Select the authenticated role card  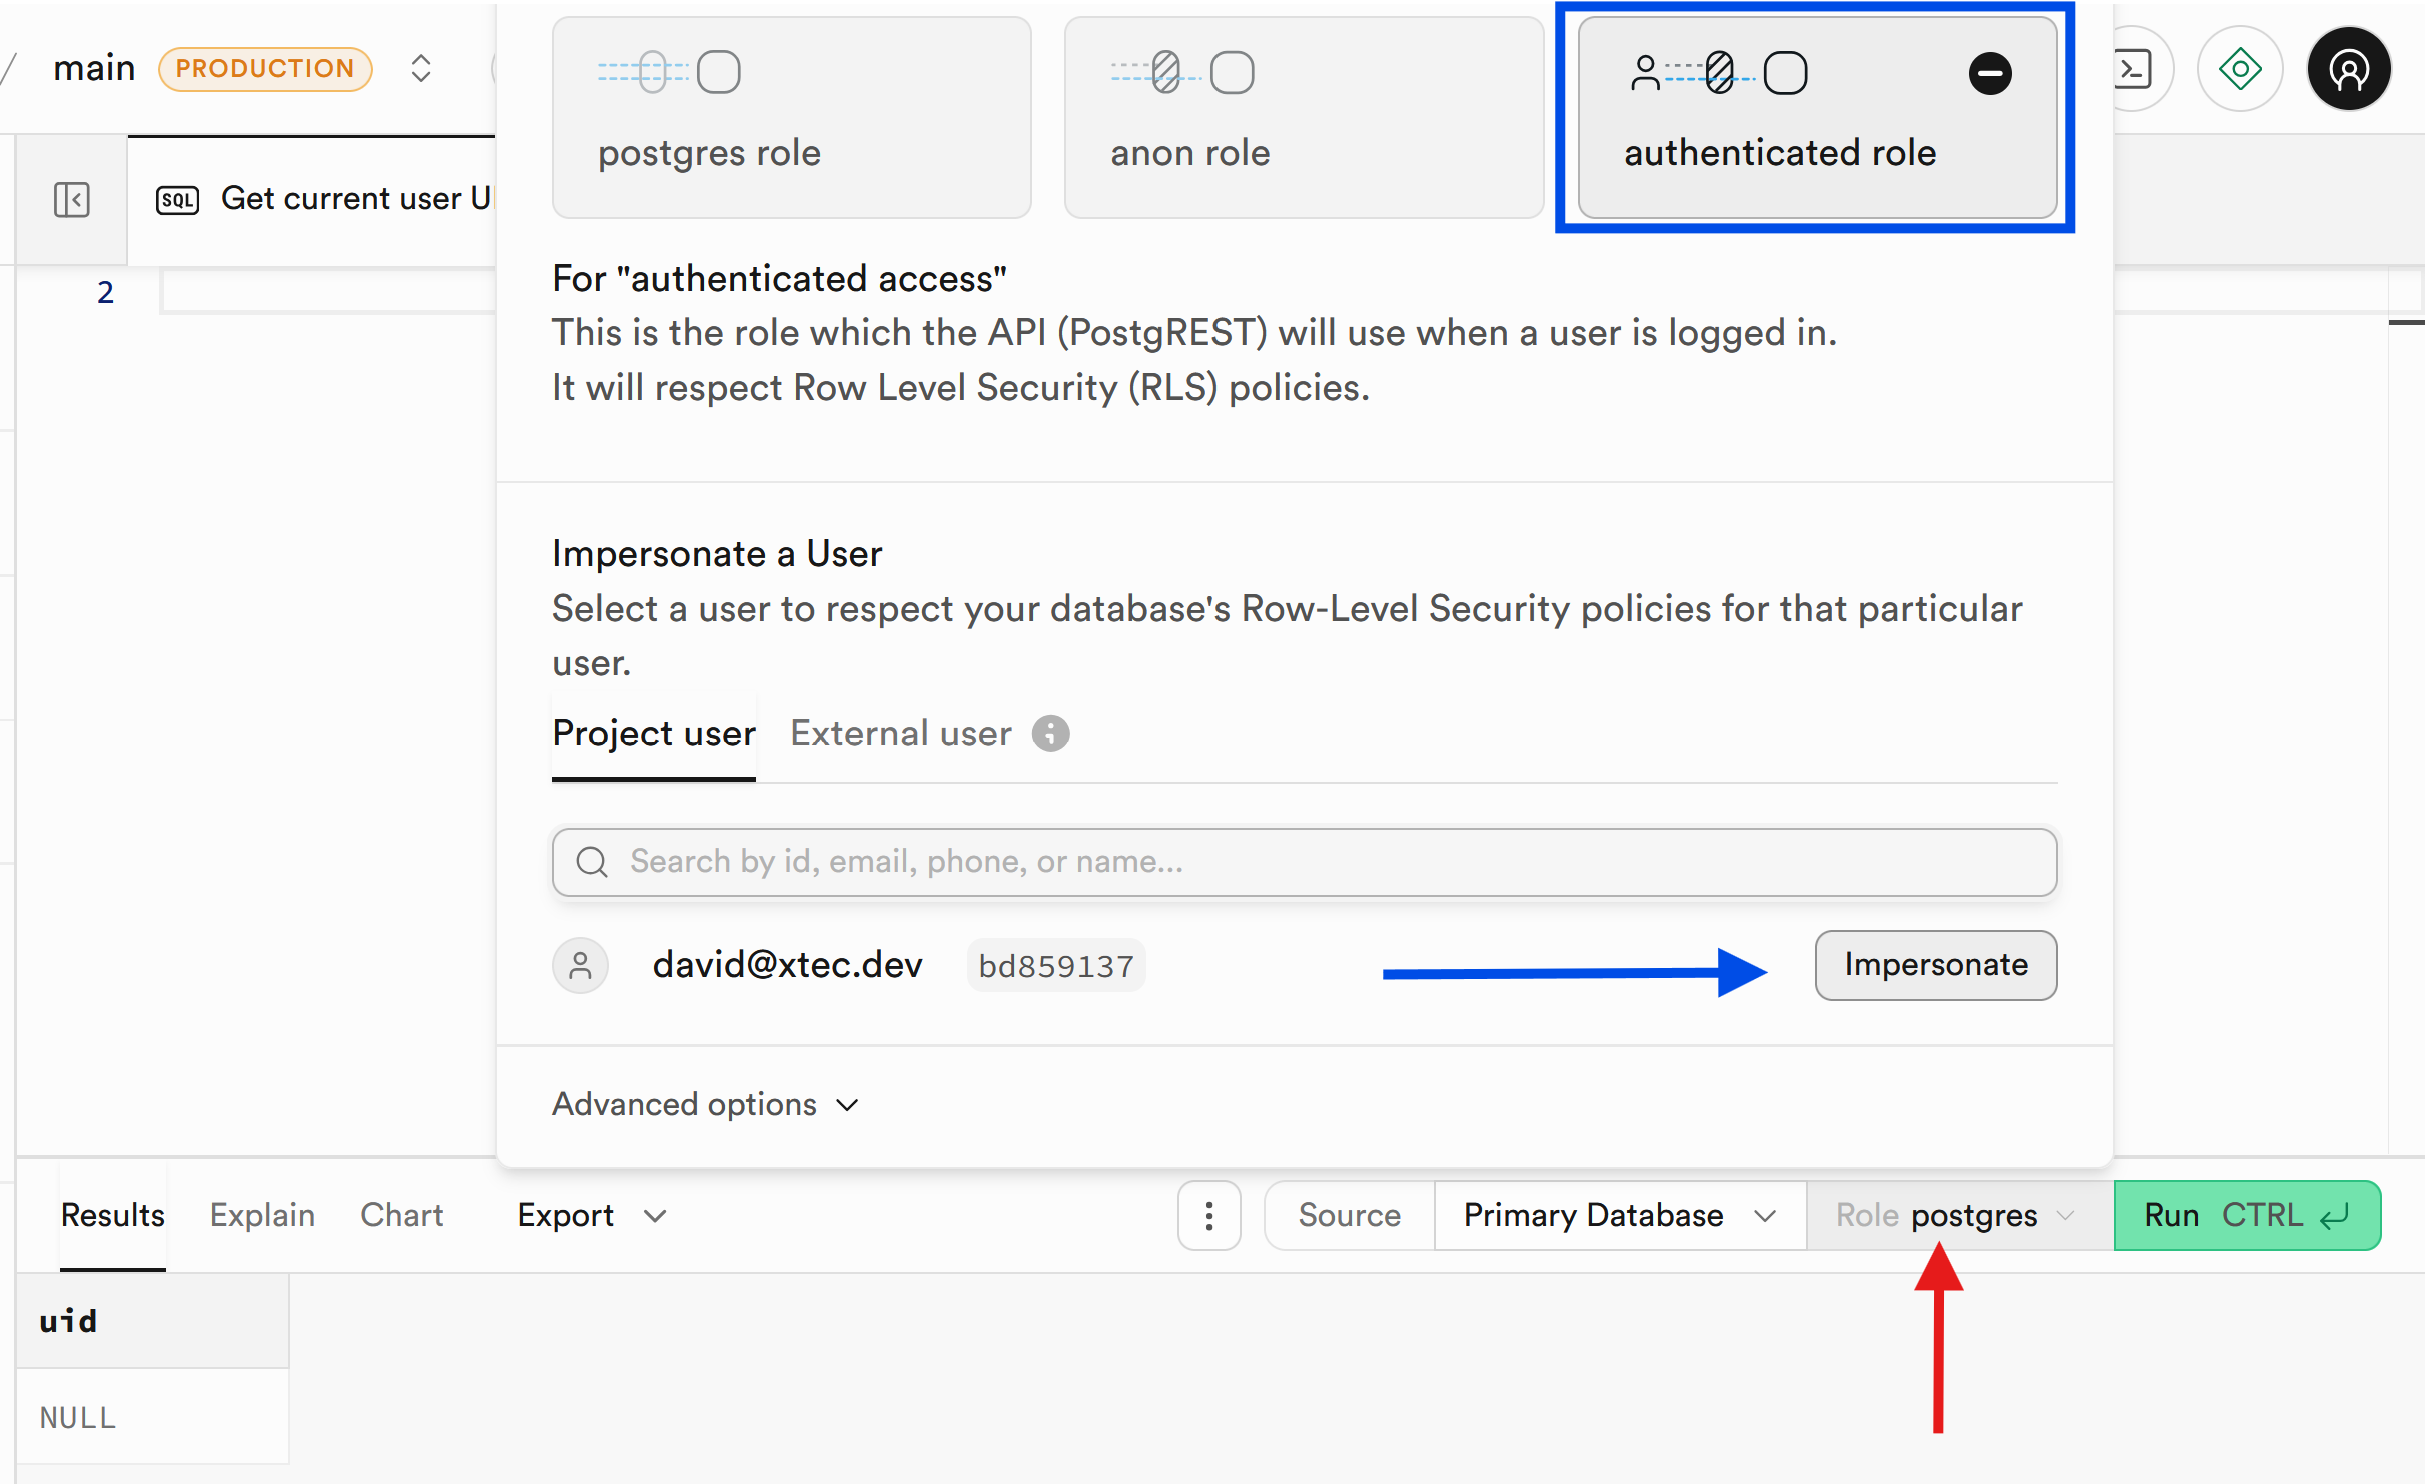click(1817, 117)
